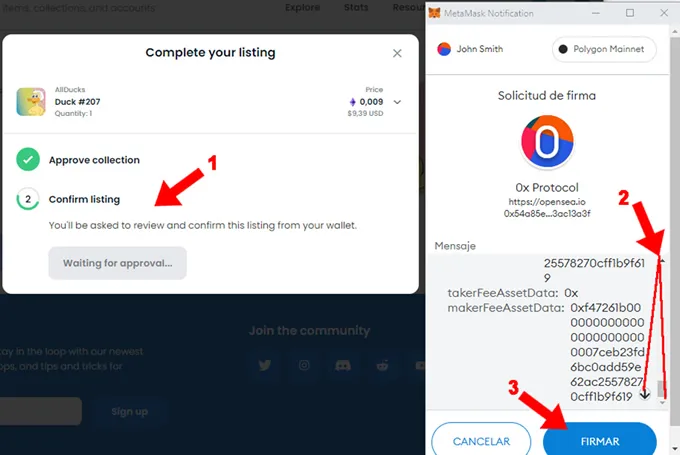Screen dimensions: 680x455
Task: Click the Duck #207 thumbnail image
Action: 29,102
